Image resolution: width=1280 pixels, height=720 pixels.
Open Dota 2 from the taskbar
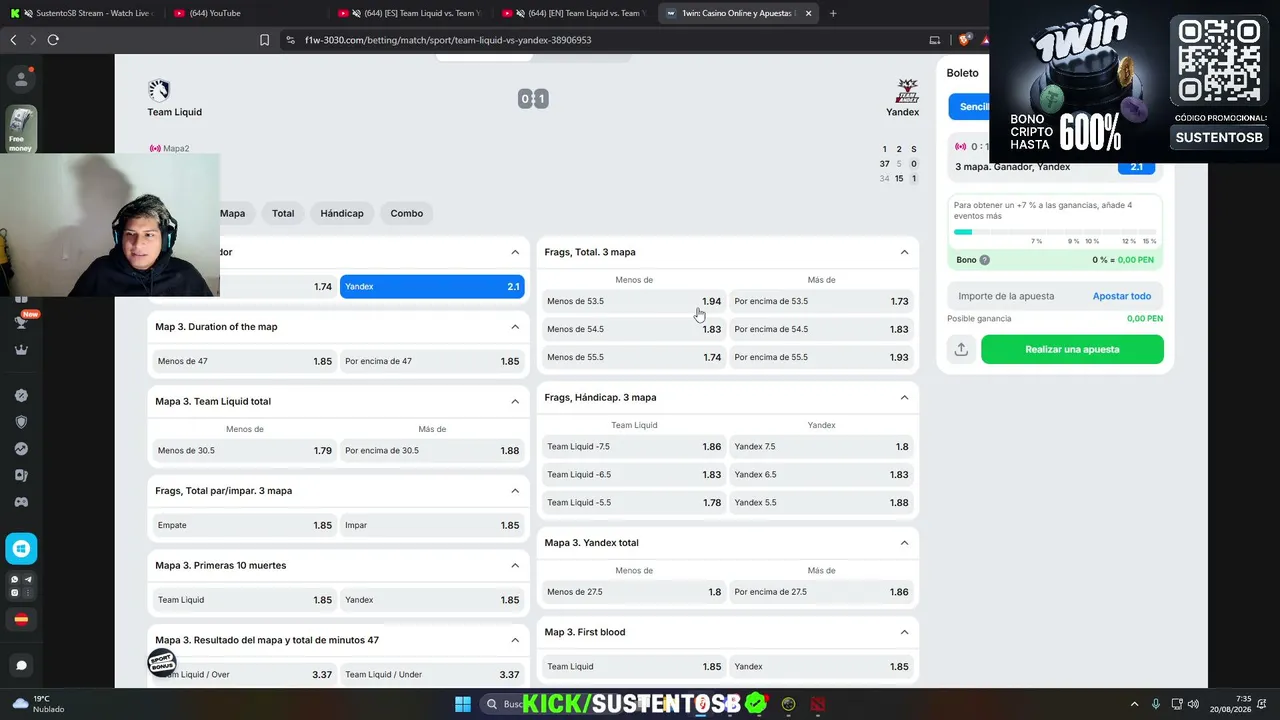click(819, 704)
